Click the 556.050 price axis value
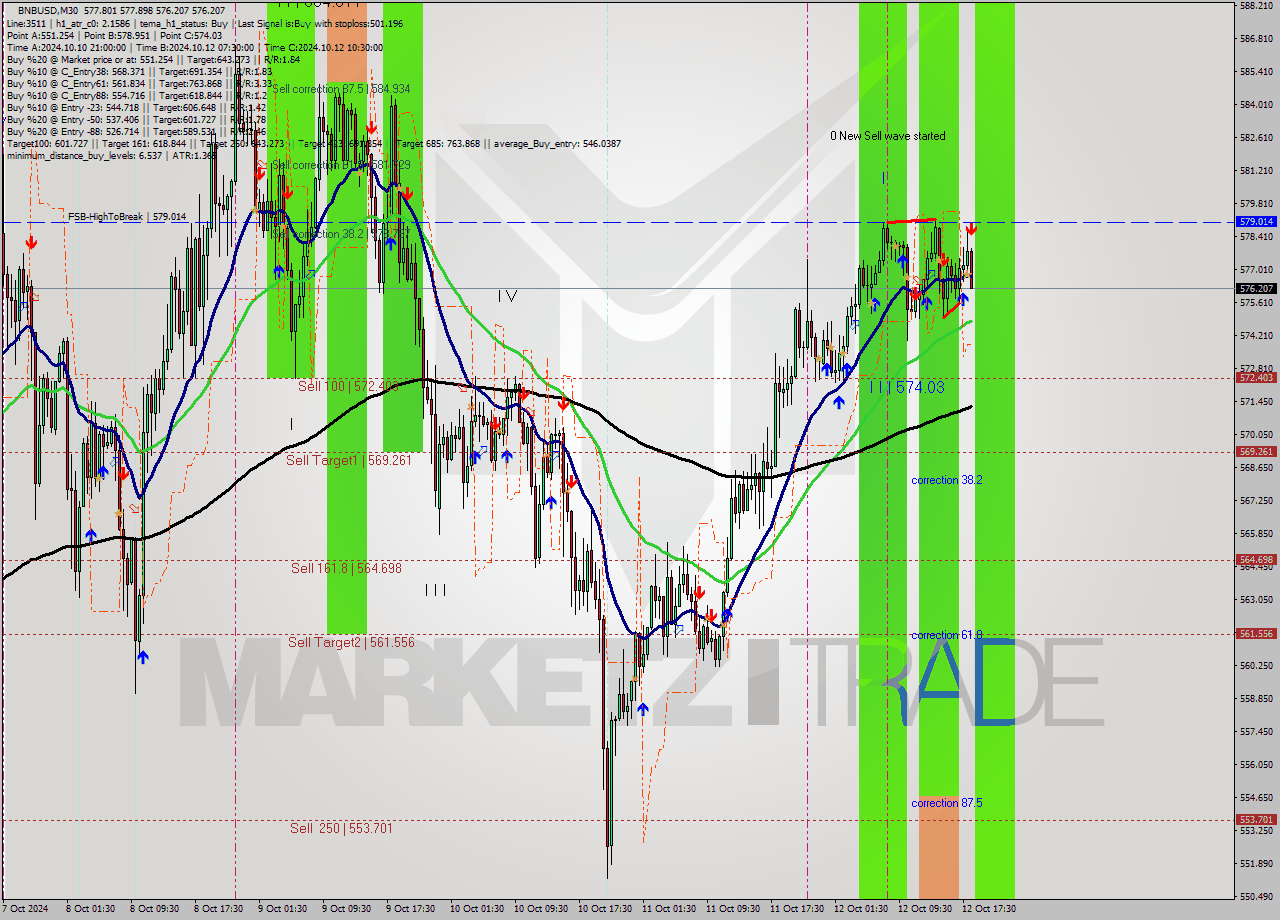The height and width of the screenshot is (920, 1280). point(1256,764)
